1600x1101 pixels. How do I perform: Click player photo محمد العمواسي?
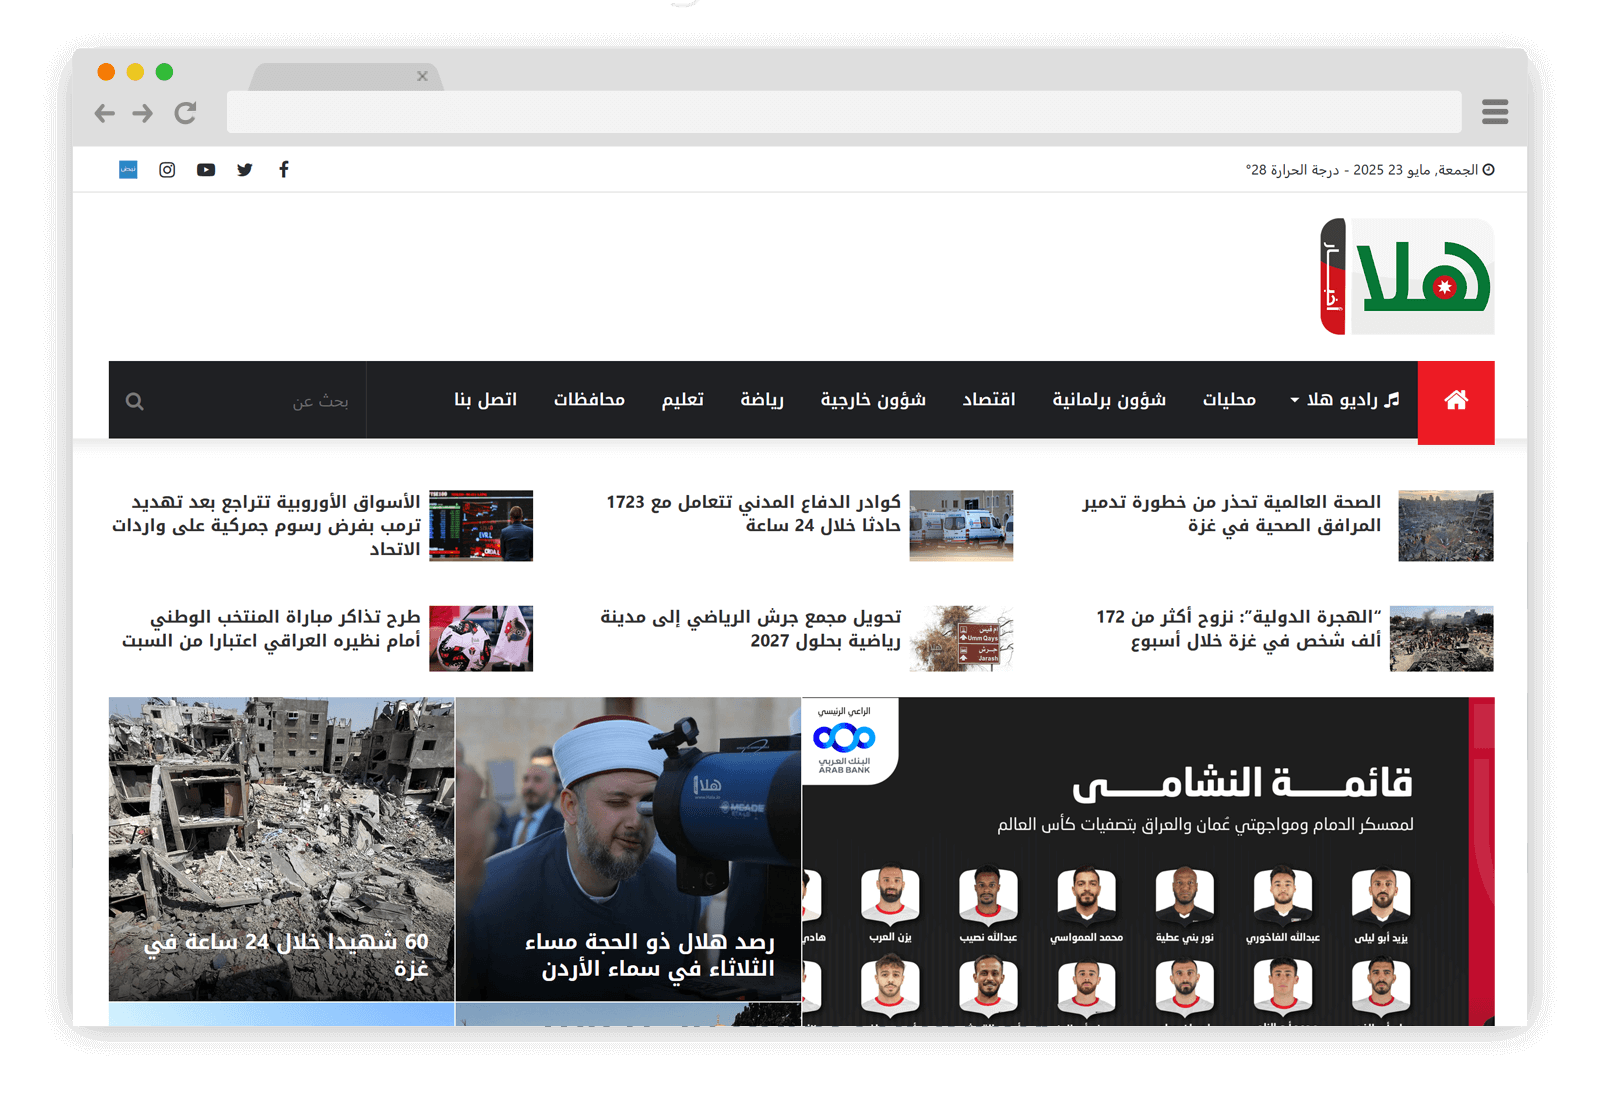tap(1087, 896)
